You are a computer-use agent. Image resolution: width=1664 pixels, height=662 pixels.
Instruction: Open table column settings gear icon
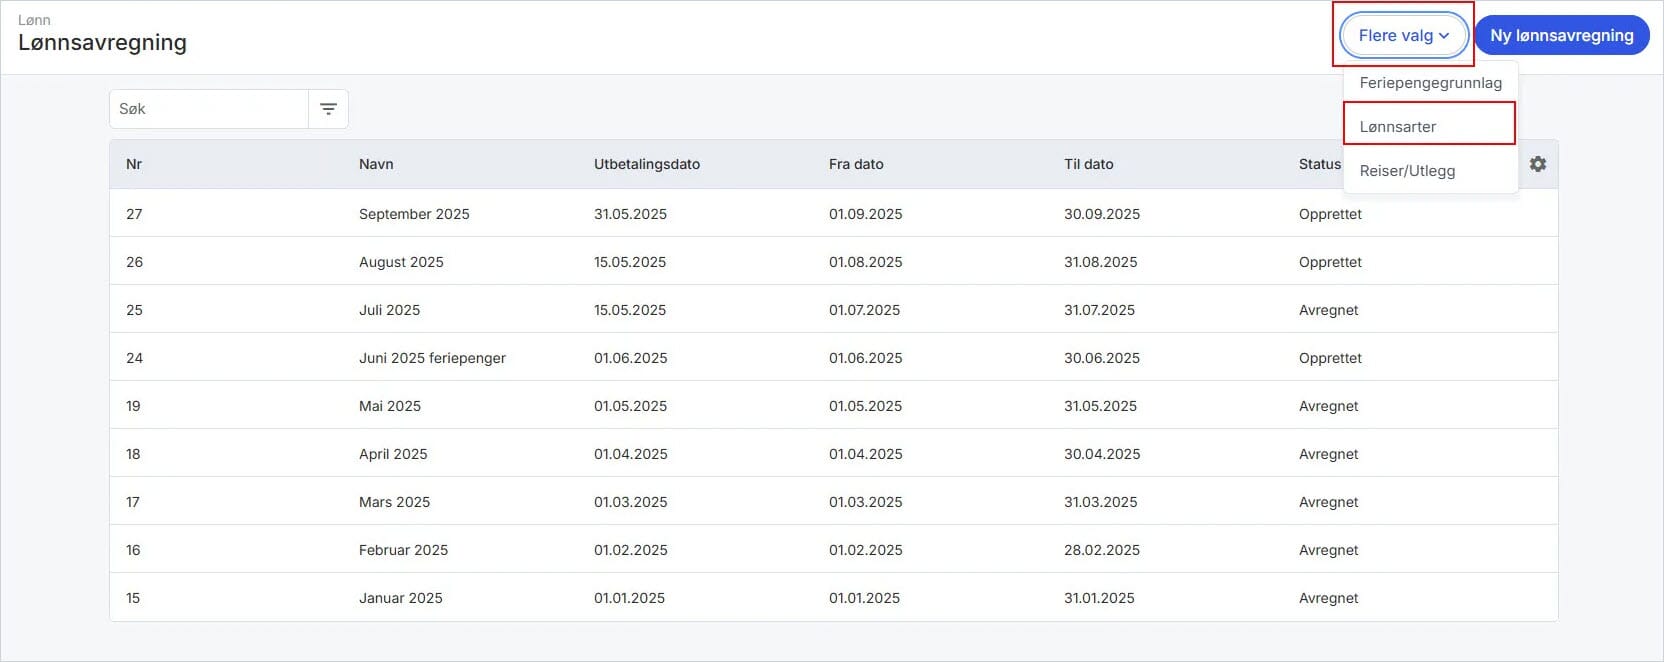point(1538,164)
